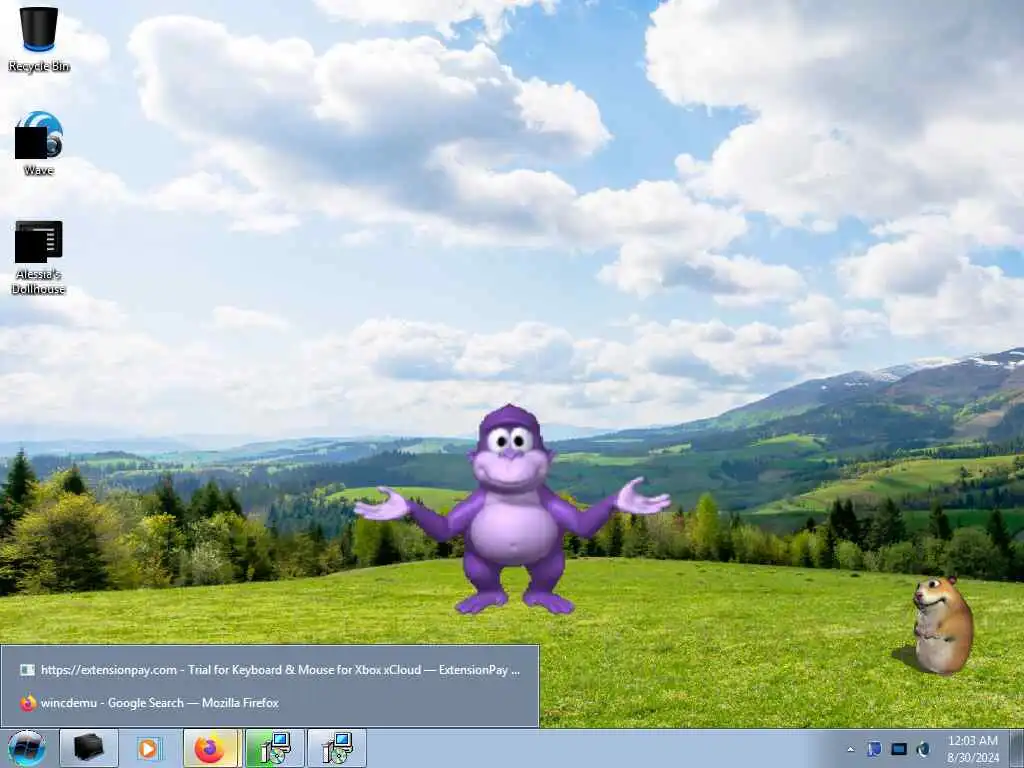Viewport: 1024px width, 768px height.
Task: Click the Firefox taskbar button
Action: [x=210, y=748]
